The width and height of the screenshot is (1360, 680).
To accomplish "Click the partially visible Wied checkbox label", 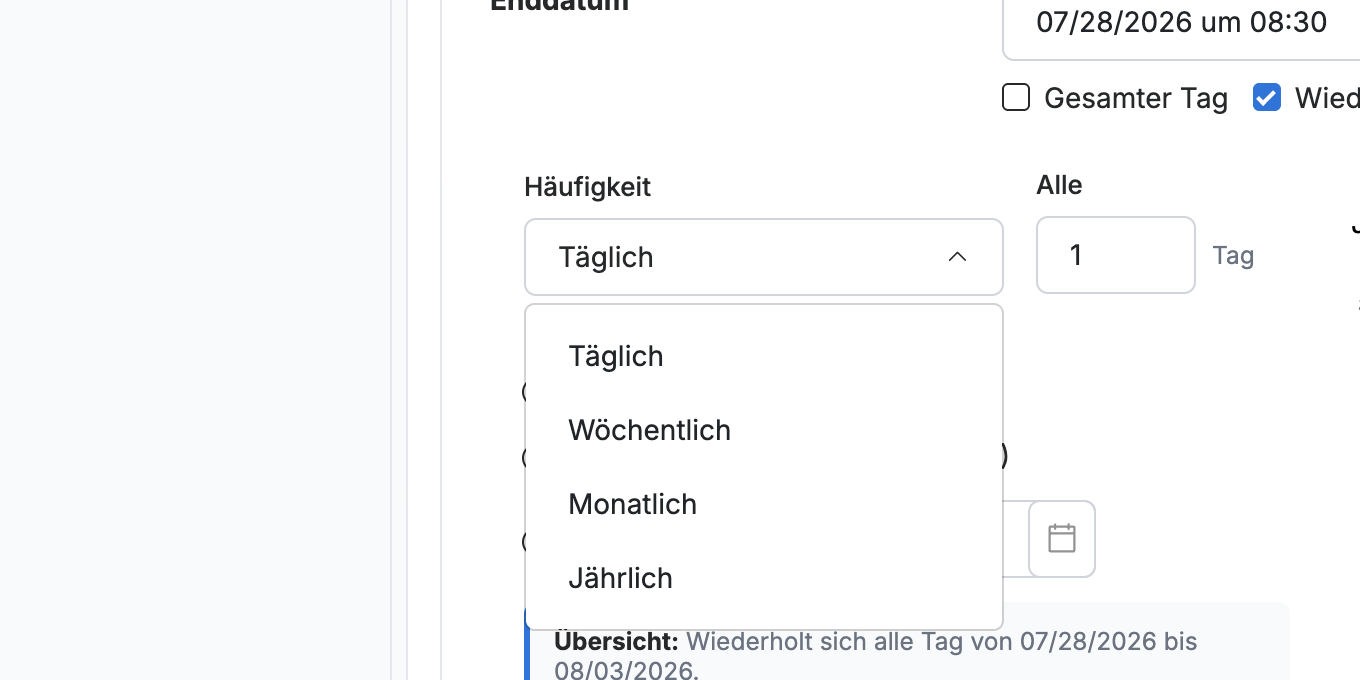I will click(1327, 98).
